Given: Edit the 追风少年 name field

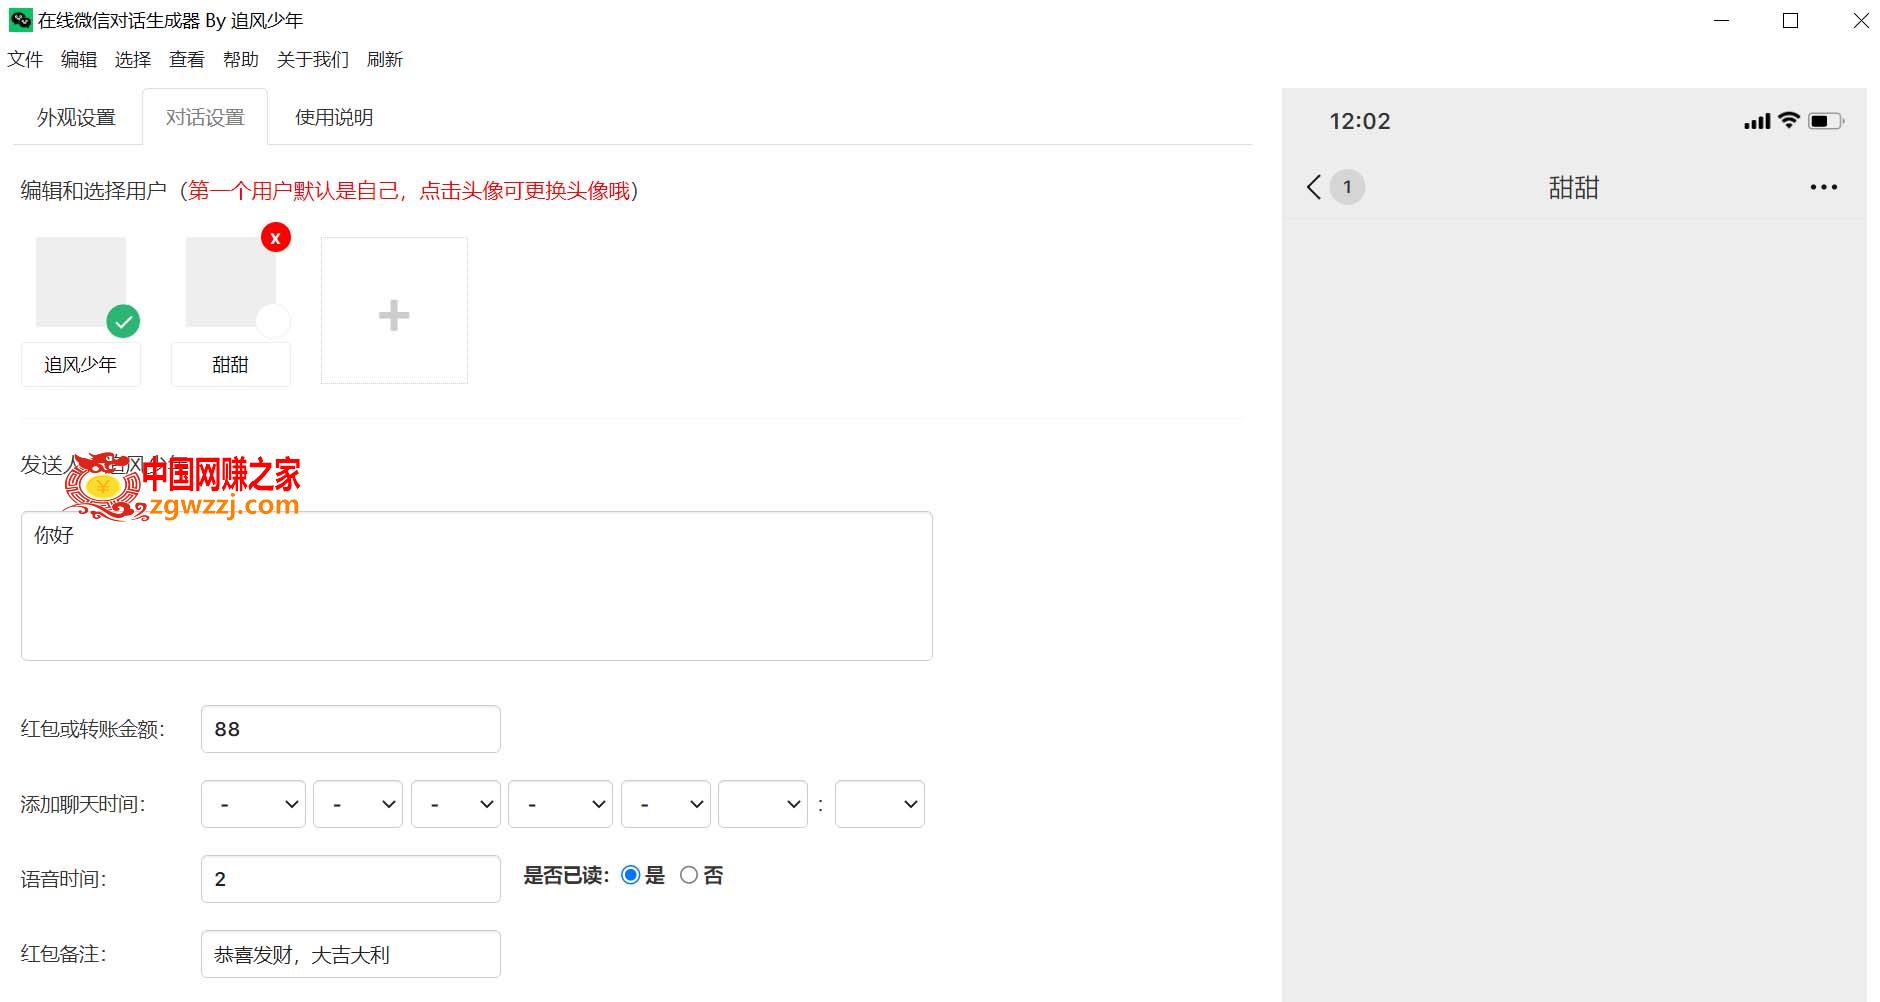Looking at the screenshot, I should [81, 365].
